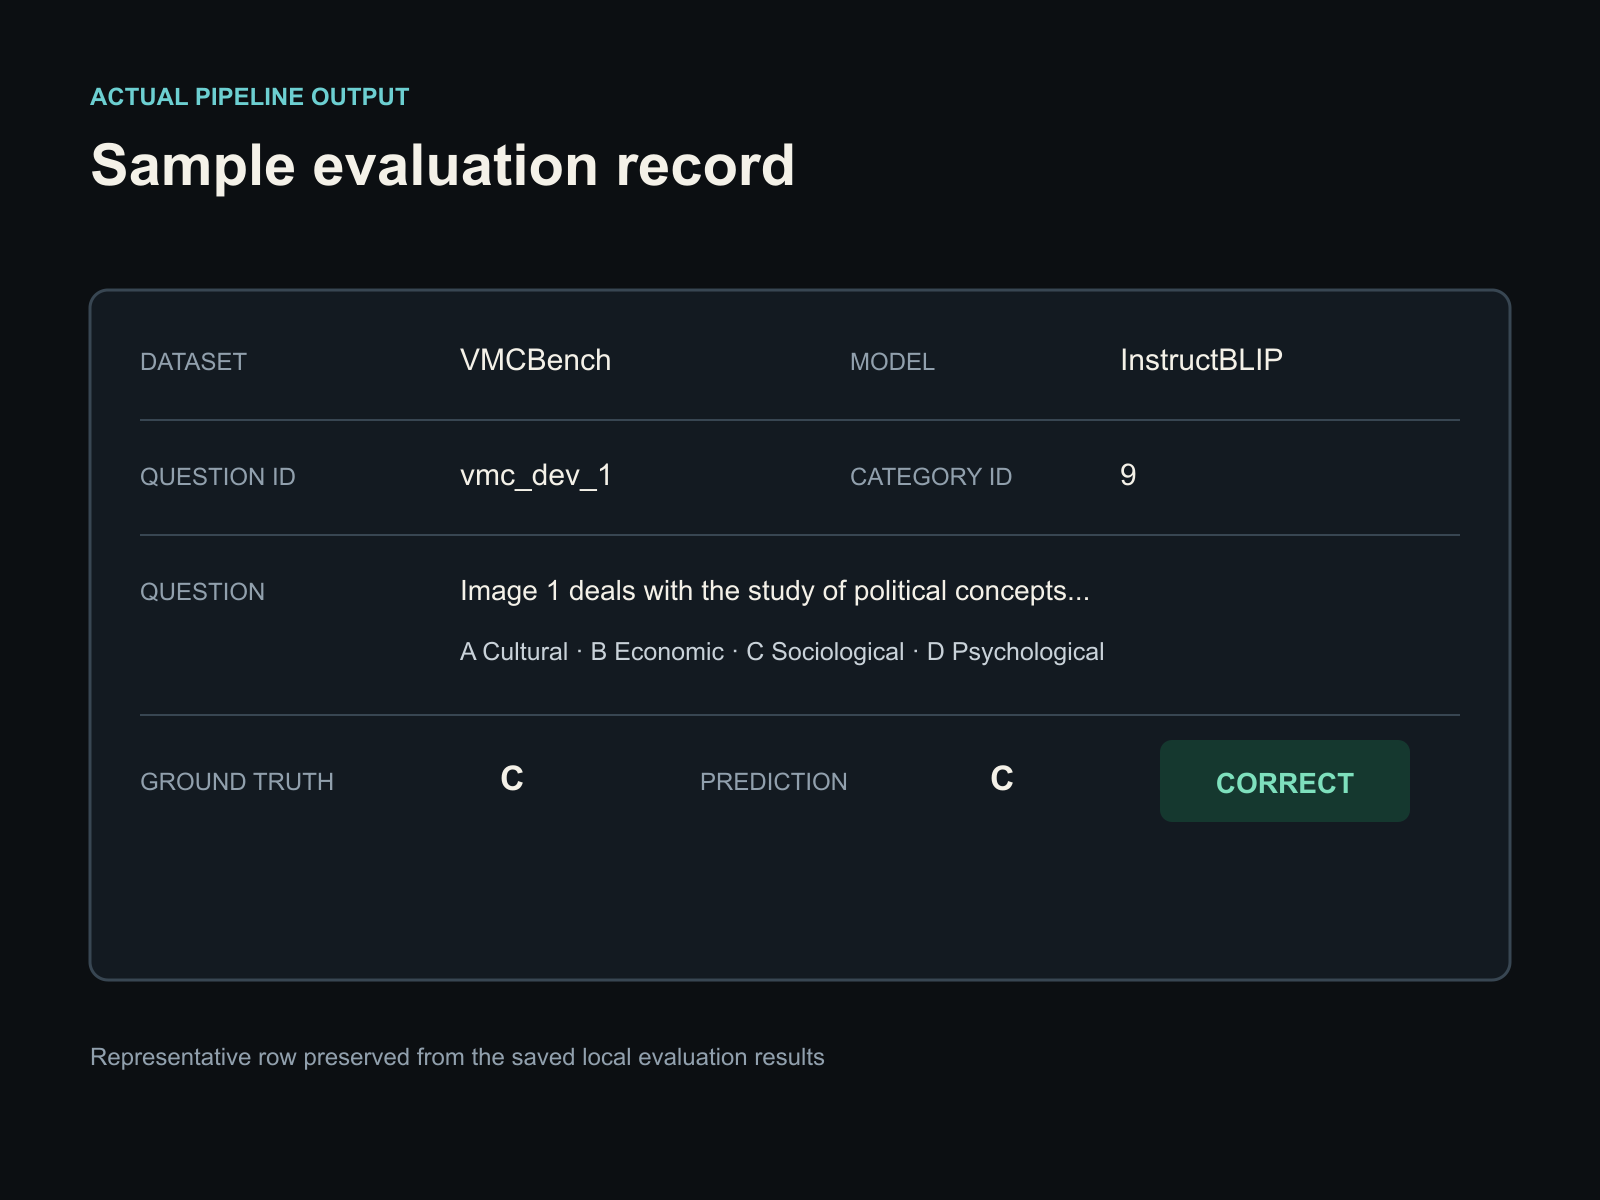Click option 'B Economic'
This screenshot has width=1600, height=1200.
[657, 652]
